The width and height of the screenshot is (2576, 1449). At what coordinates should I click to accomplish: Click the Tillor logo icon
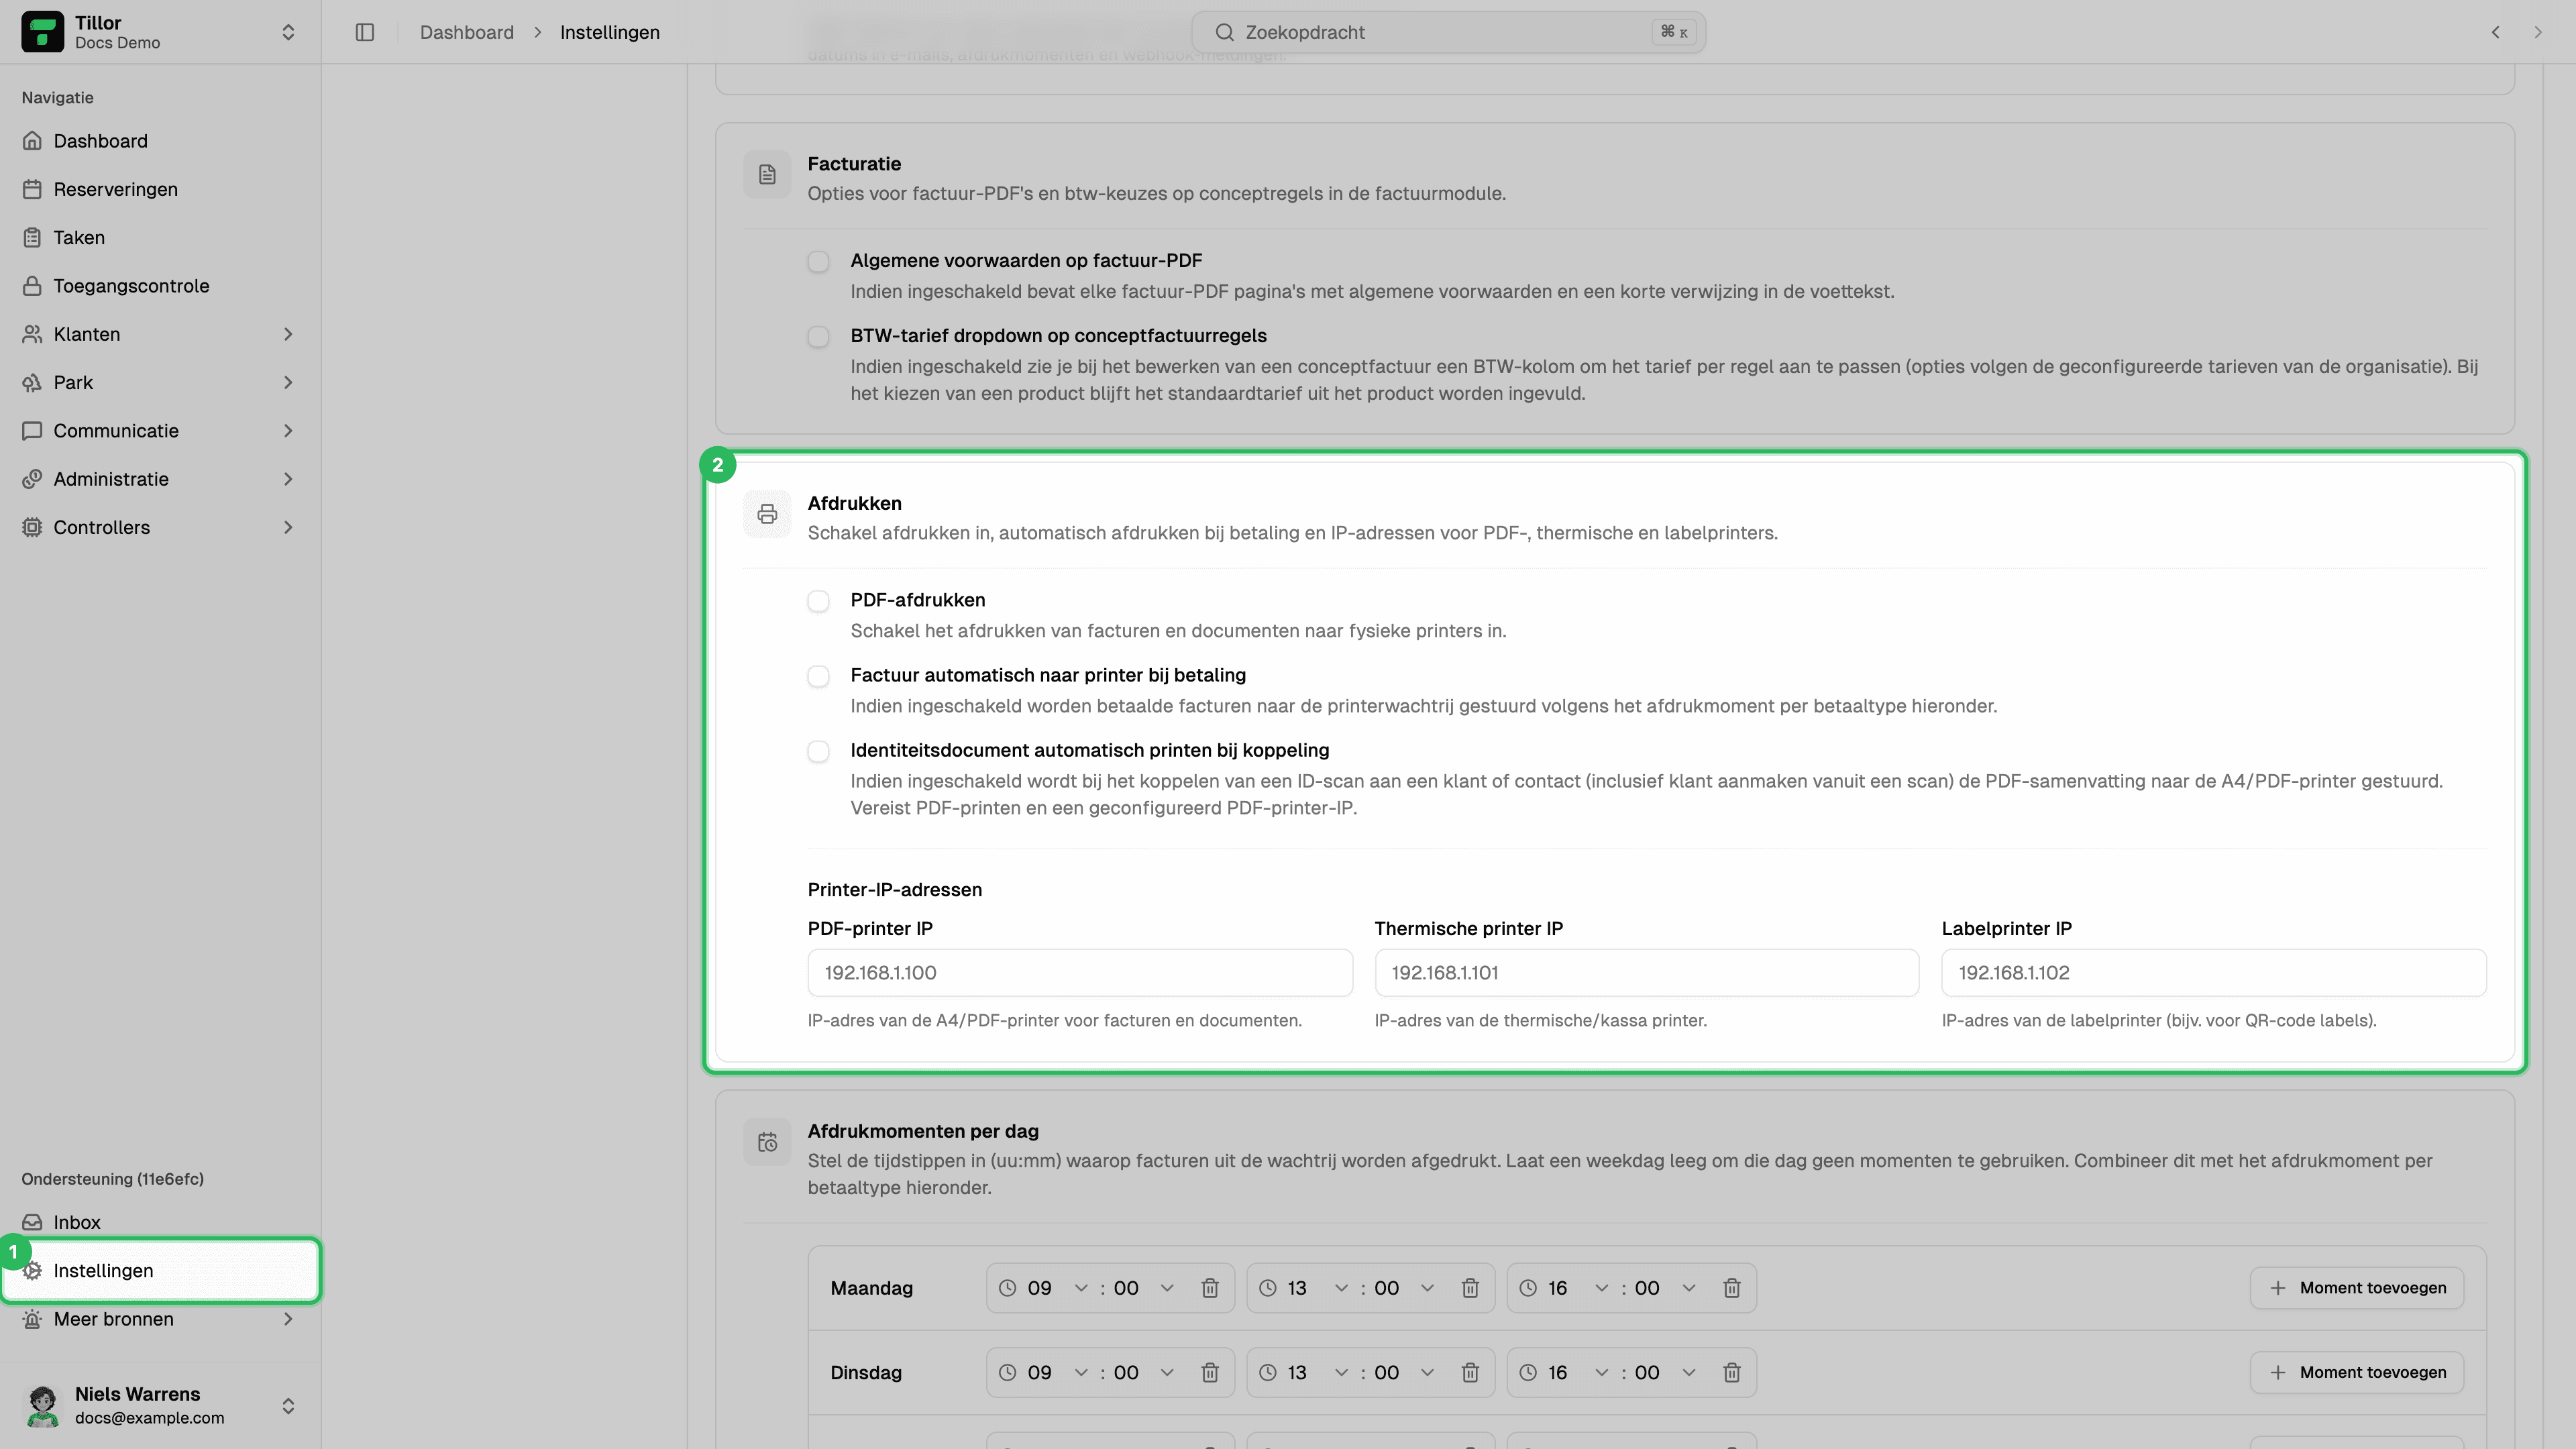coord(42,32)
